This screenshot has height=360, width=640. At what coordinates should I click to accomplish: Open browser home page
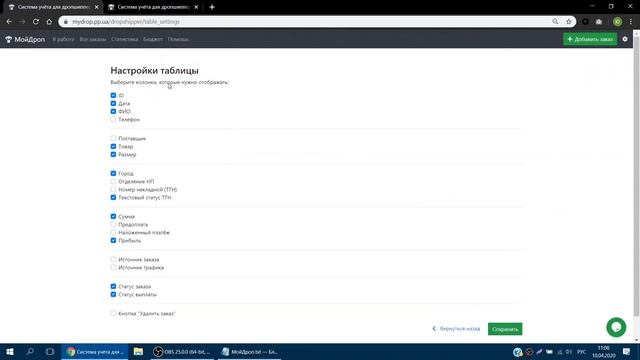[49, 22]
